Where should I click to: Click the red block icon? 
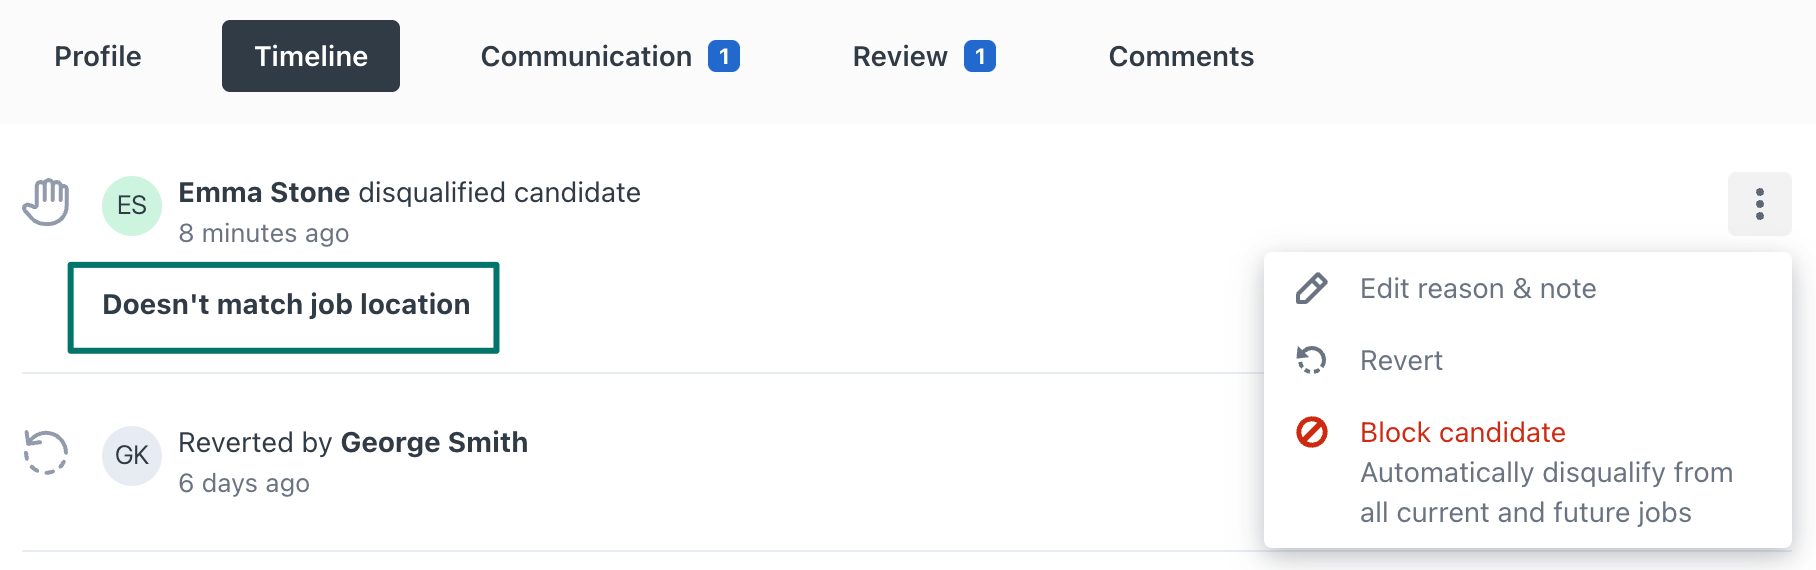click(1311, 432)
